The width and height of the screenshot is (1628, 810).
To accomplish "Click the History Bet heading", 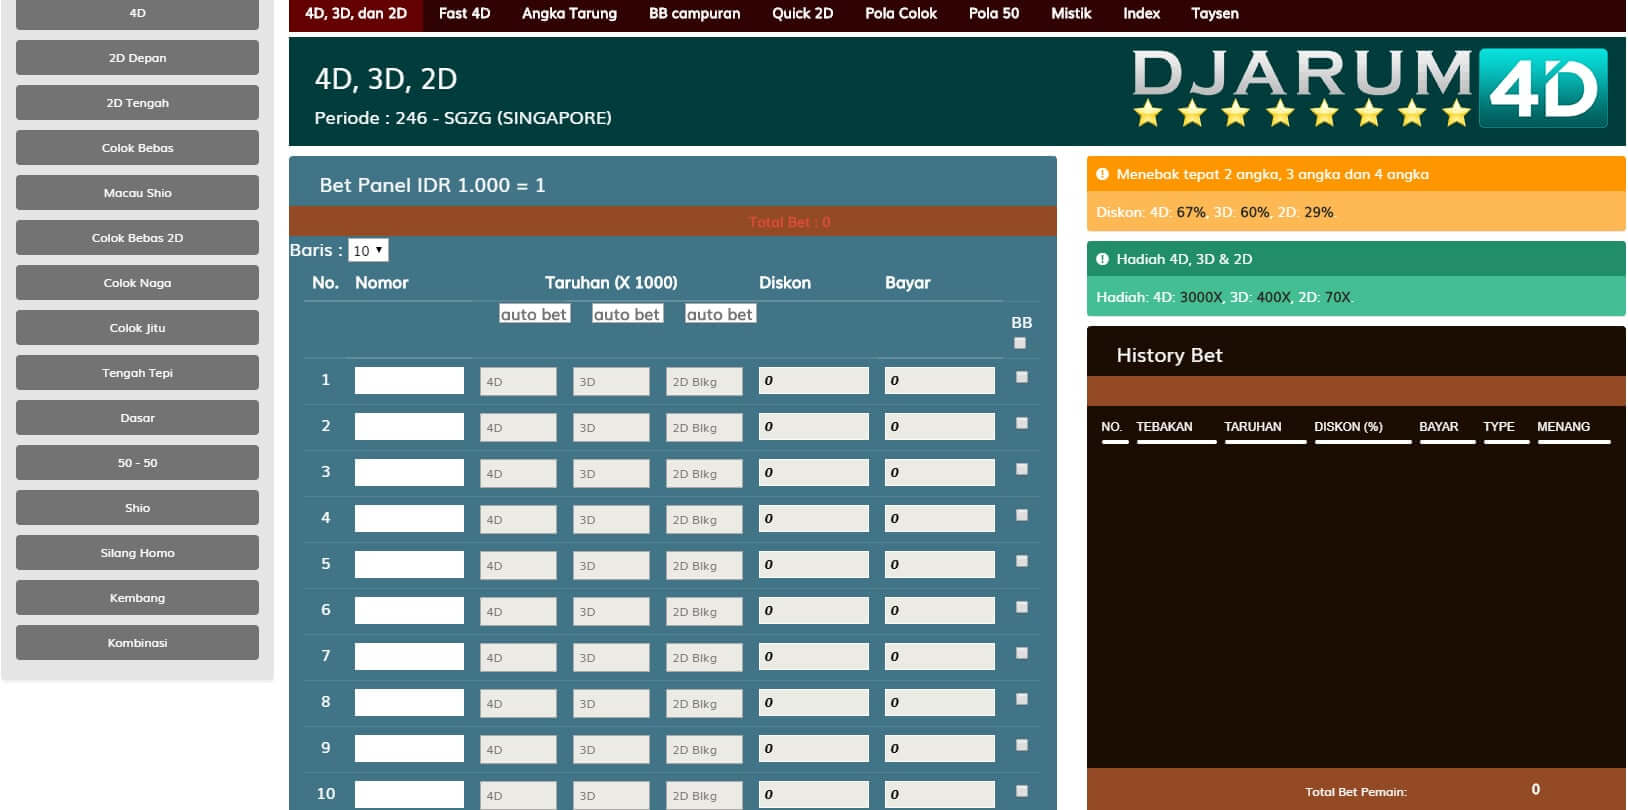I will coord(1169,355).
